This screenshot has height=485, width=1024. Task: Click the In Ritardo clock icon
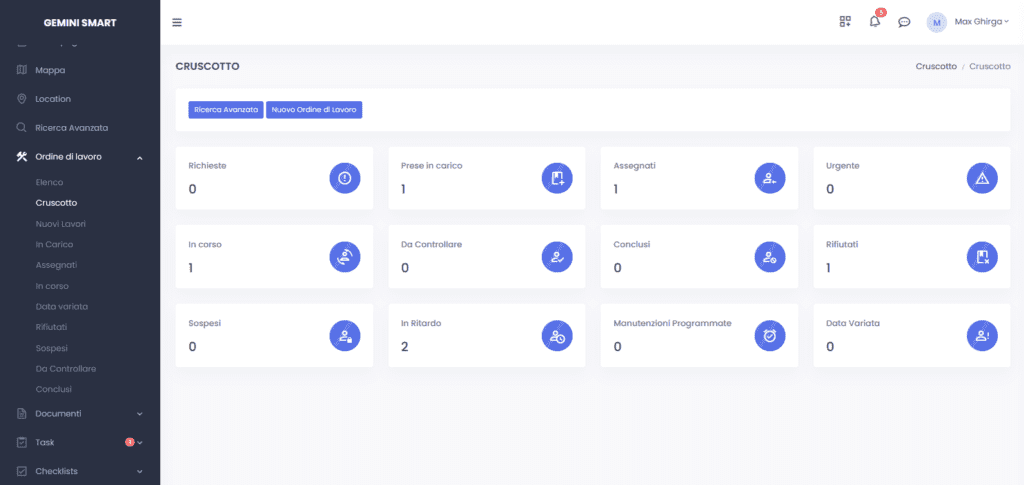coord(557,336)
